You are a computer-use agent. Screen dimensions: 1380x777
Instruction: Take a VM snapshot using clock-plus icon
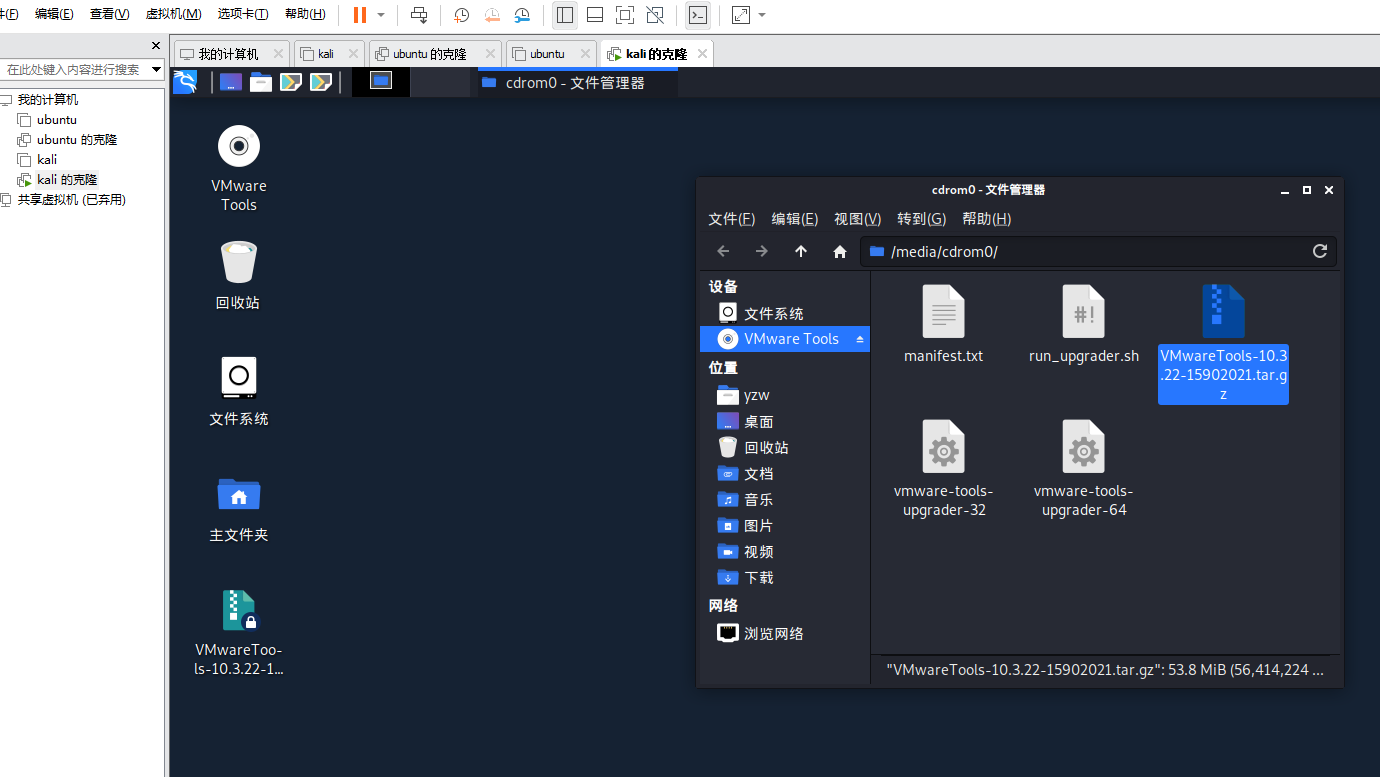[461, 15]
